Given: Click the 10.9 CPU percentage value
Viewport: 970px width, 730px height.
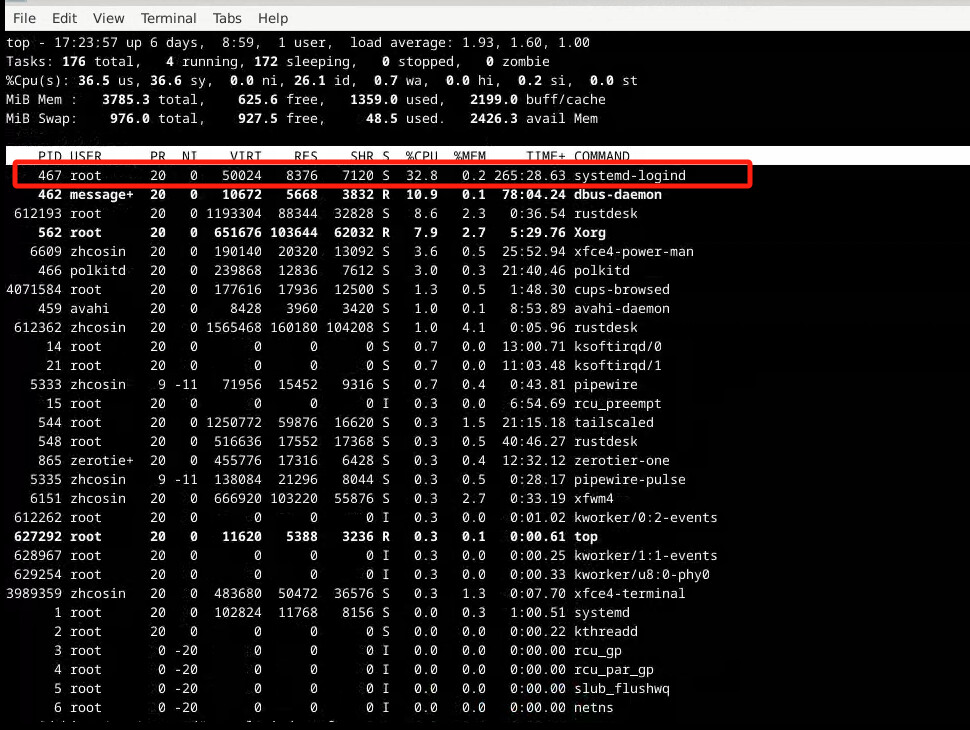Looking at the screenshot, I should tap(422, 194).
